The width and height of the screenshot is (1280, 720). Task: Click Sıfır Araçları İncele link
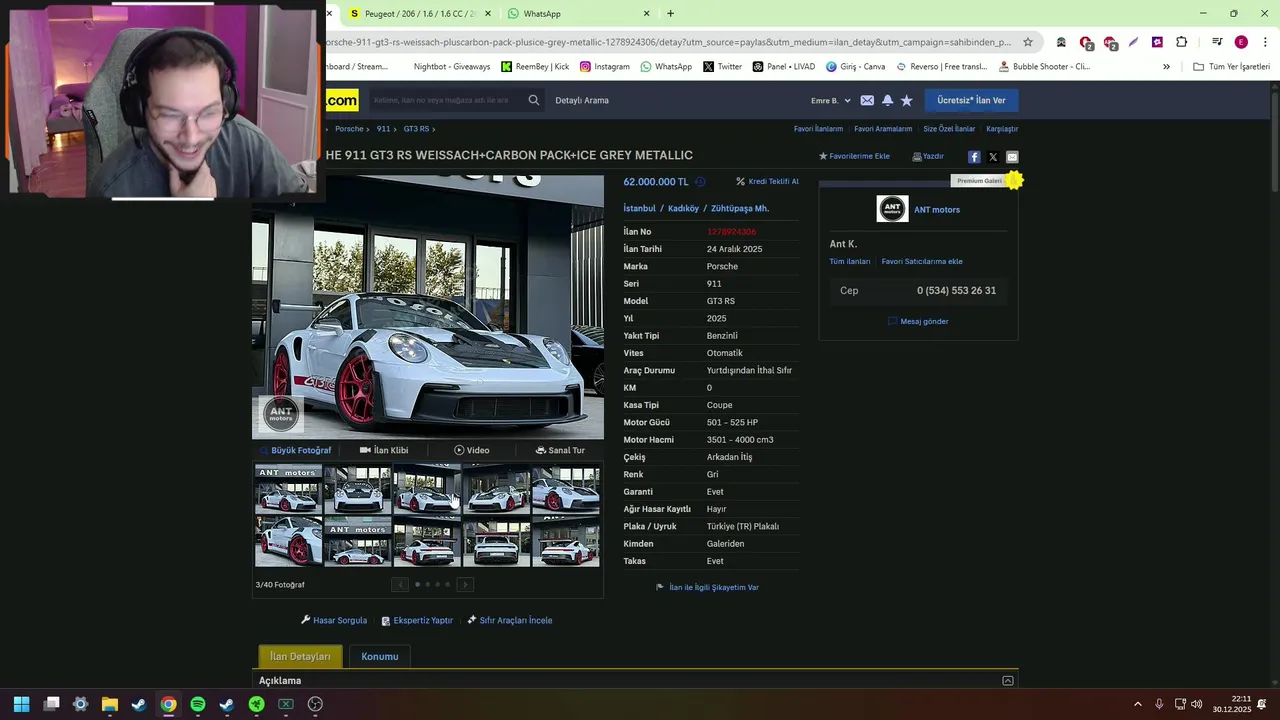click(509, 621)
